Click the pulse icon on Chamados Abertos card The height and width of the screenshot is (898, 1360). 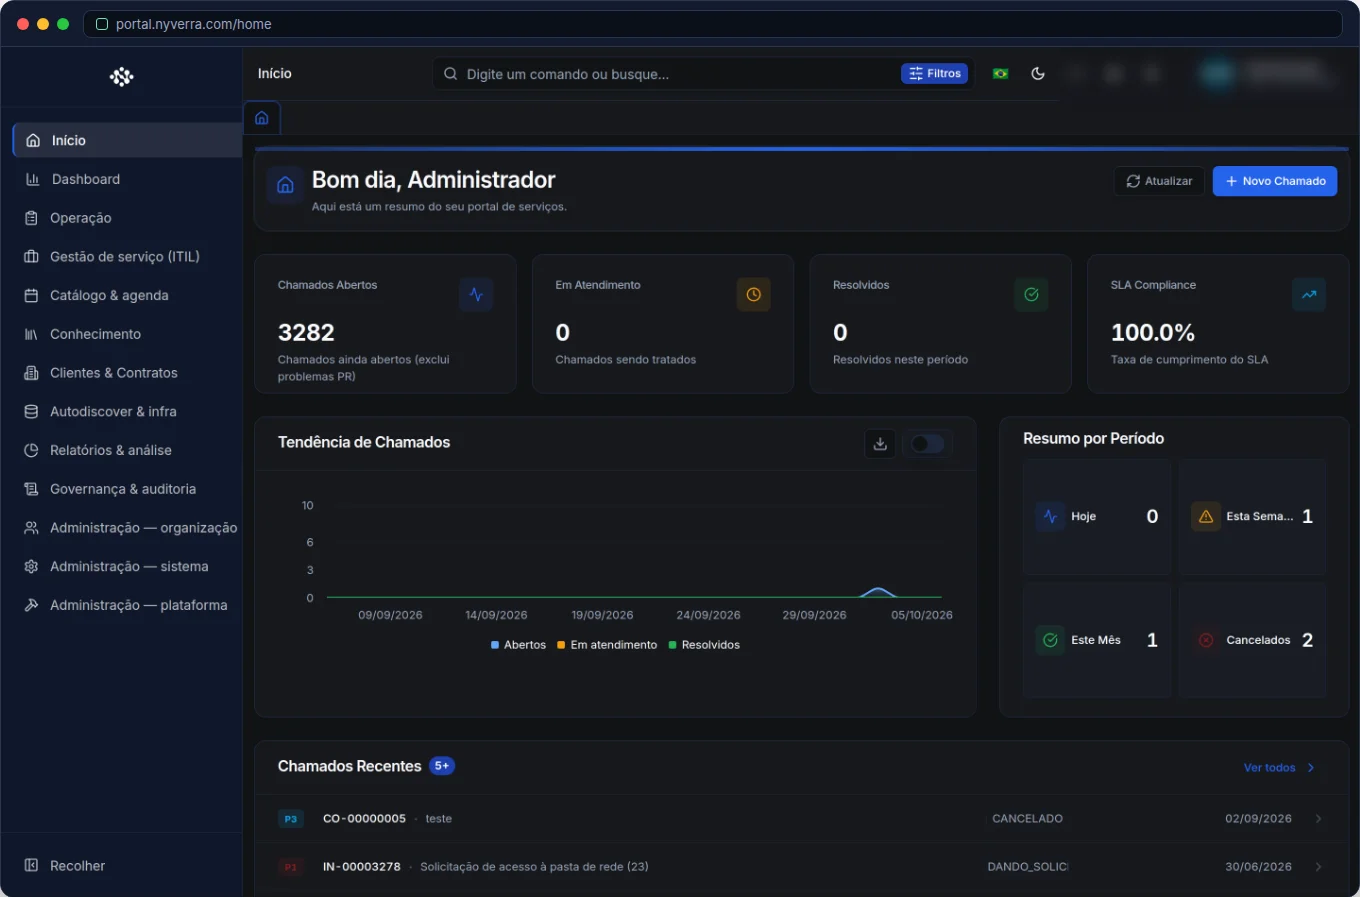(x=476, y=295)
